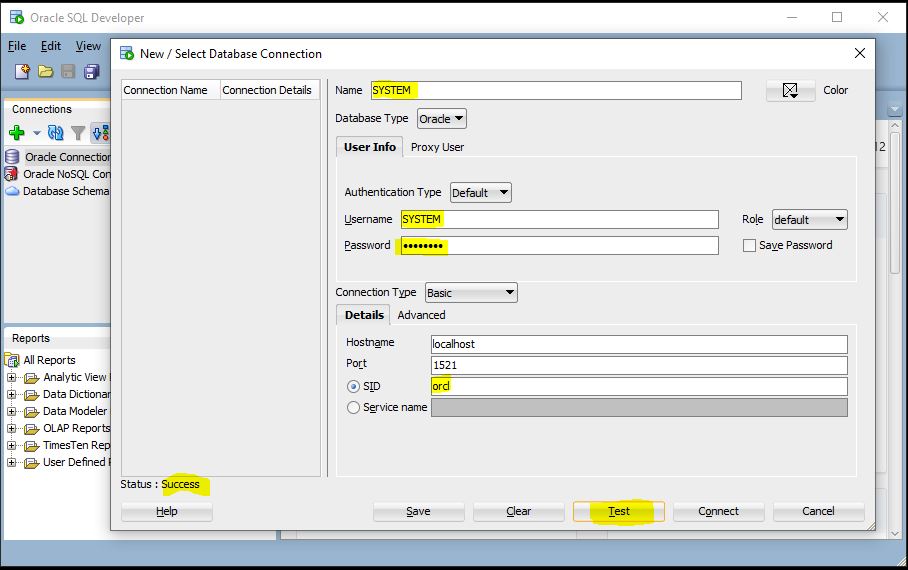Open the Database Type dropdown

coord(442,119)
